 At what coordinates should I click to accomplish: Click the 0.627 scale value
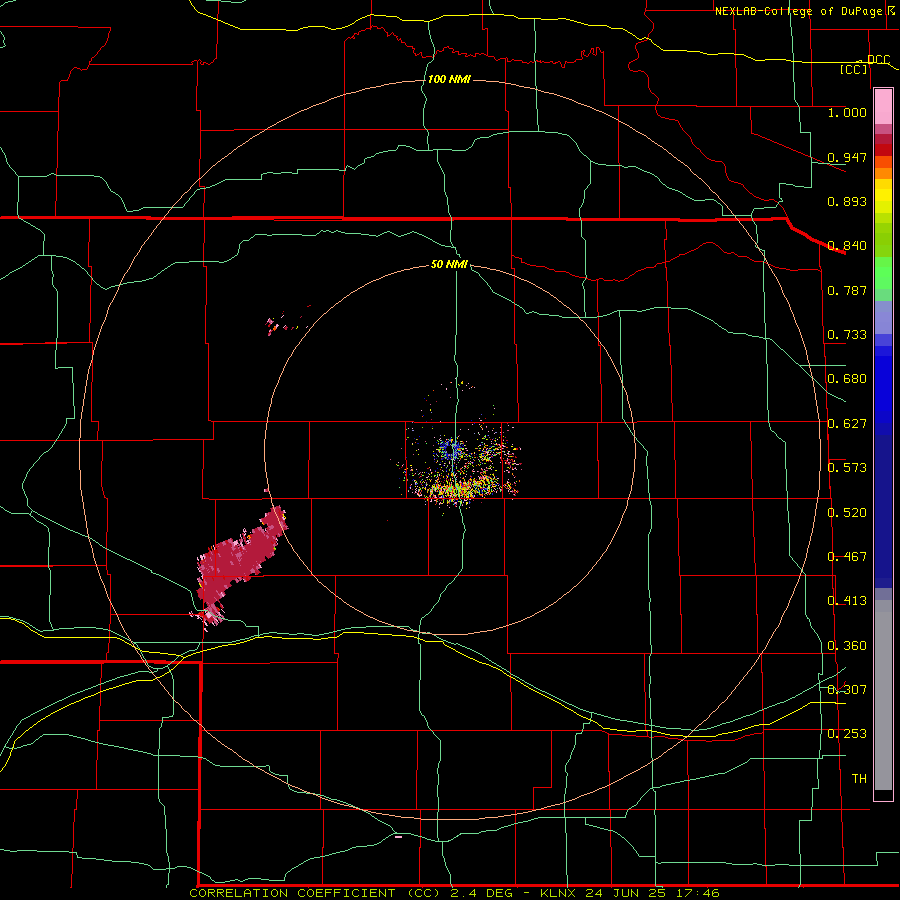(847, 424)
